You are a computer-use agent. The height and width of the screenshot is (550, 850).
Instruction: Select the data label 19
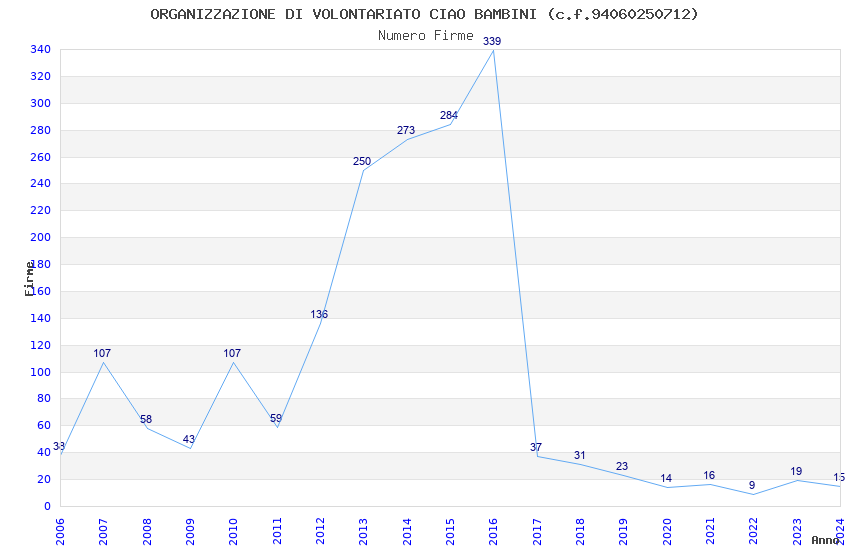[796, 471]
